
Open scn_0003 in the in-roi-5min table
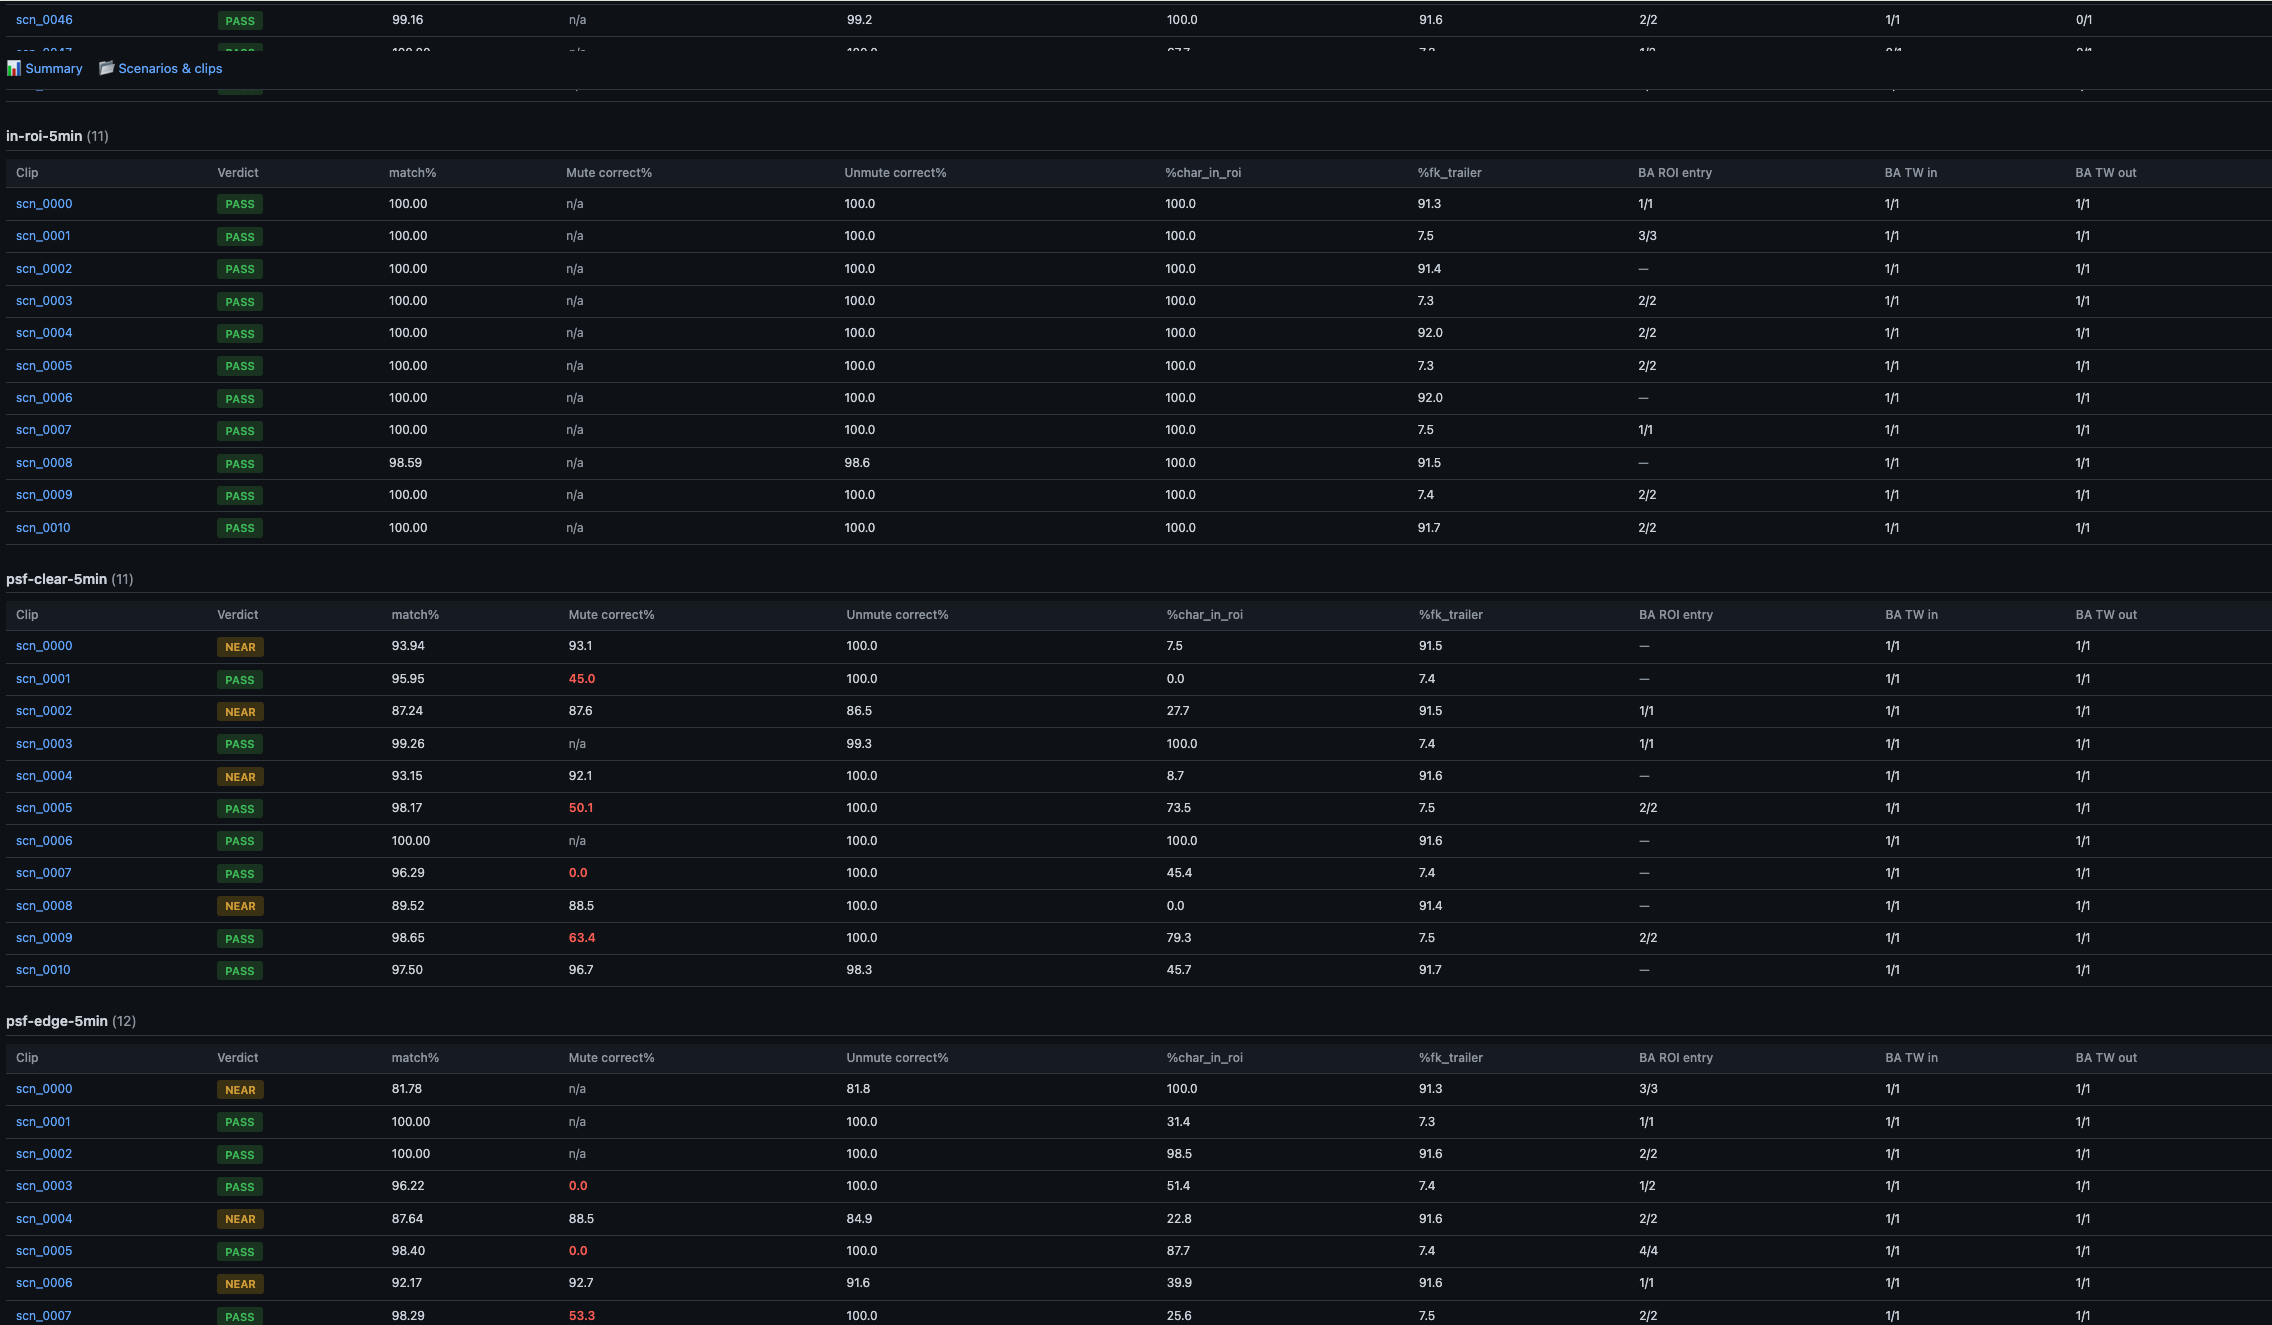tap(44, 301)
